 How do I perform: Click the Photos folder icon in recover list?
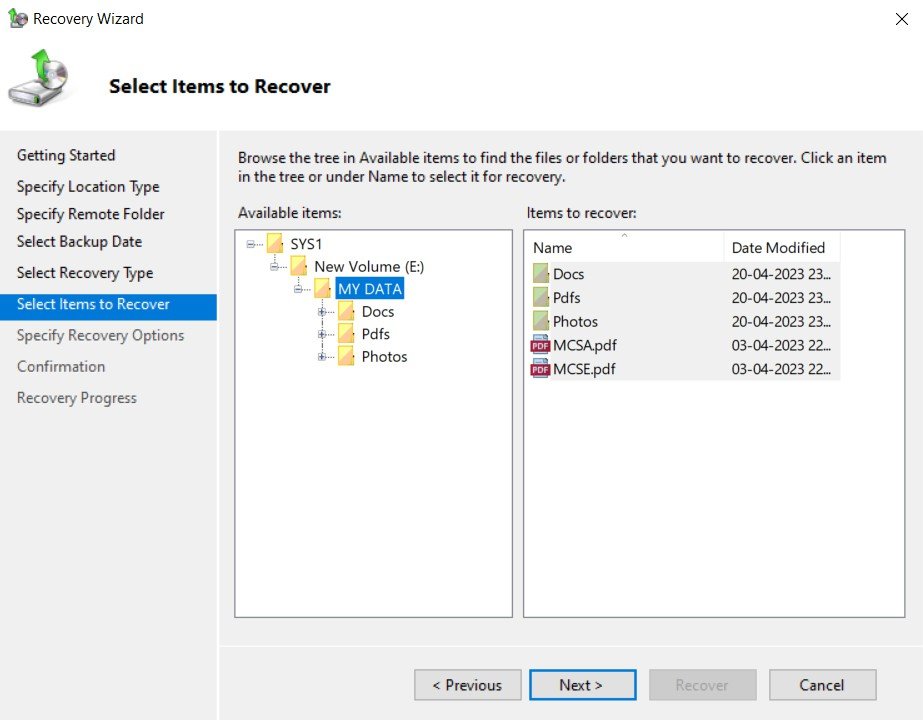coord(540,321)
